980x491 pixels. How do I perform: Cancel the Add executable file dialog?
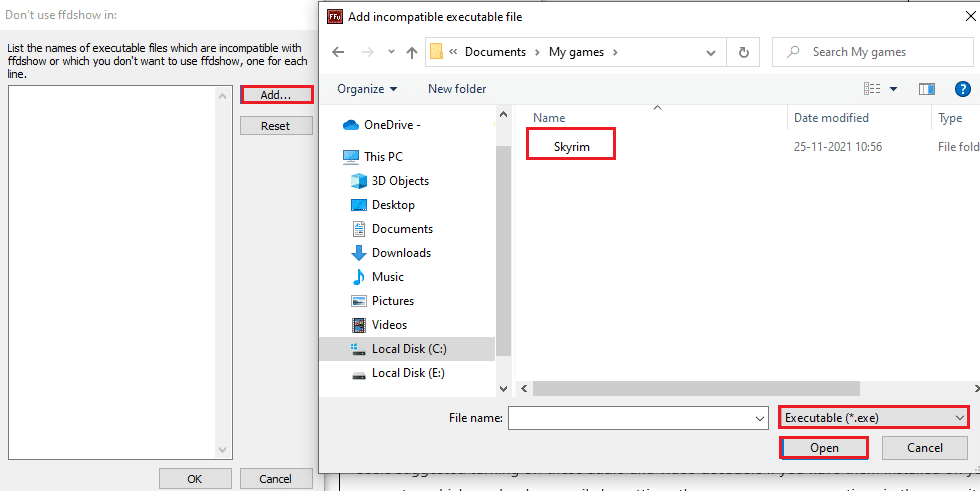click(924, 448)
